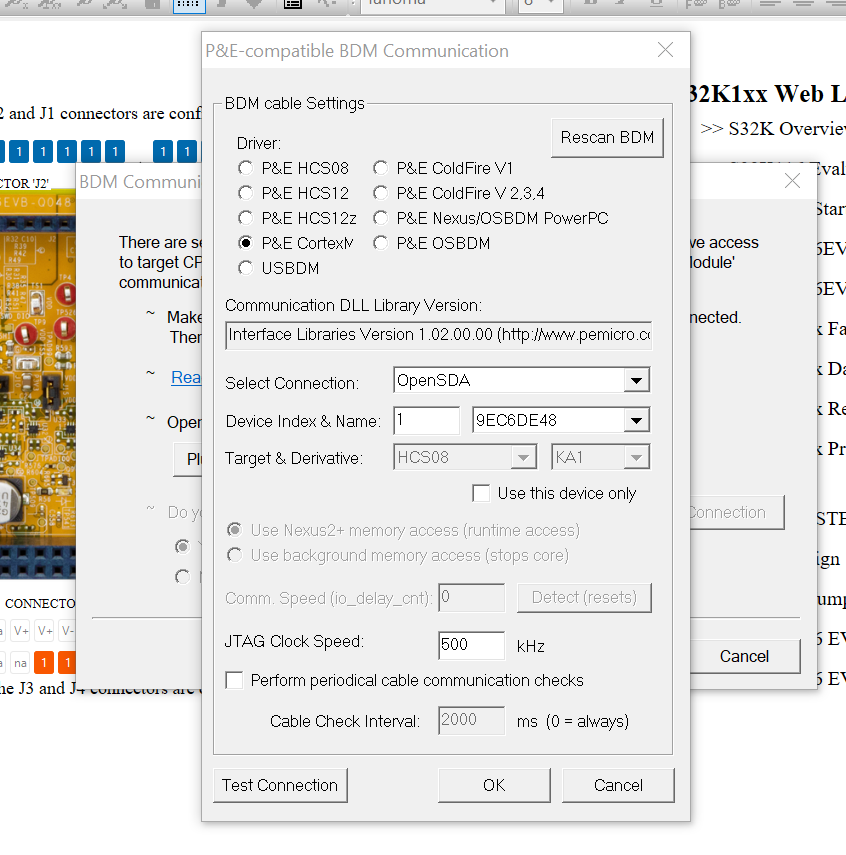Expand the device name 9EC6DE48 dropdown

coord(636,420)
